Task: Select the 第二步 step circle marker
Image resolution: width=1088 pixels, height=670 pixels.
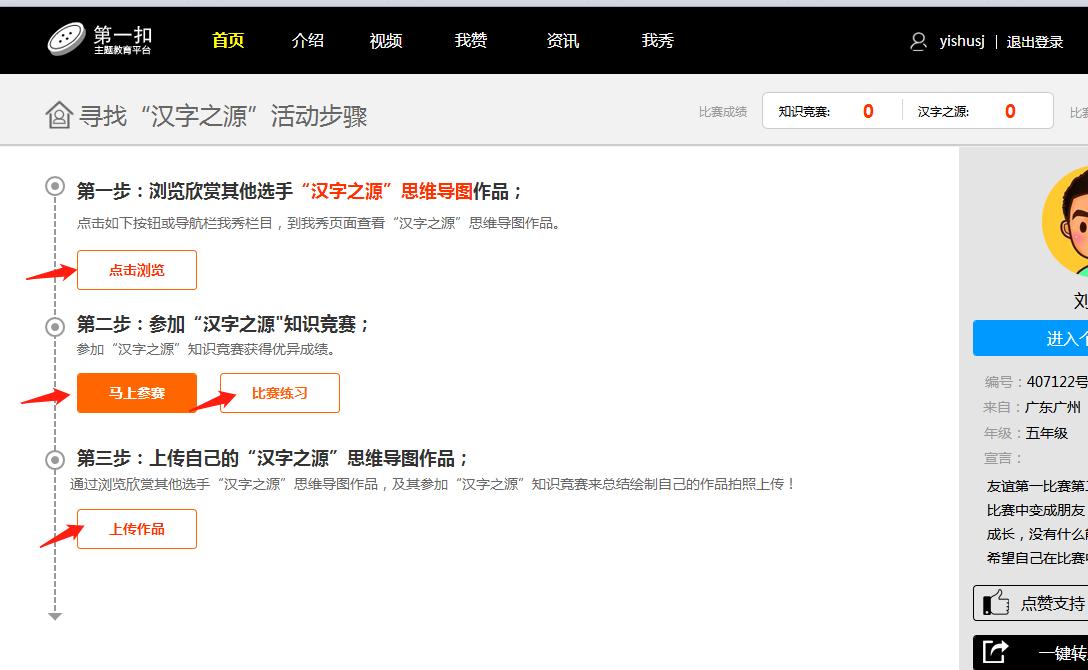Action: pos(55,325)
